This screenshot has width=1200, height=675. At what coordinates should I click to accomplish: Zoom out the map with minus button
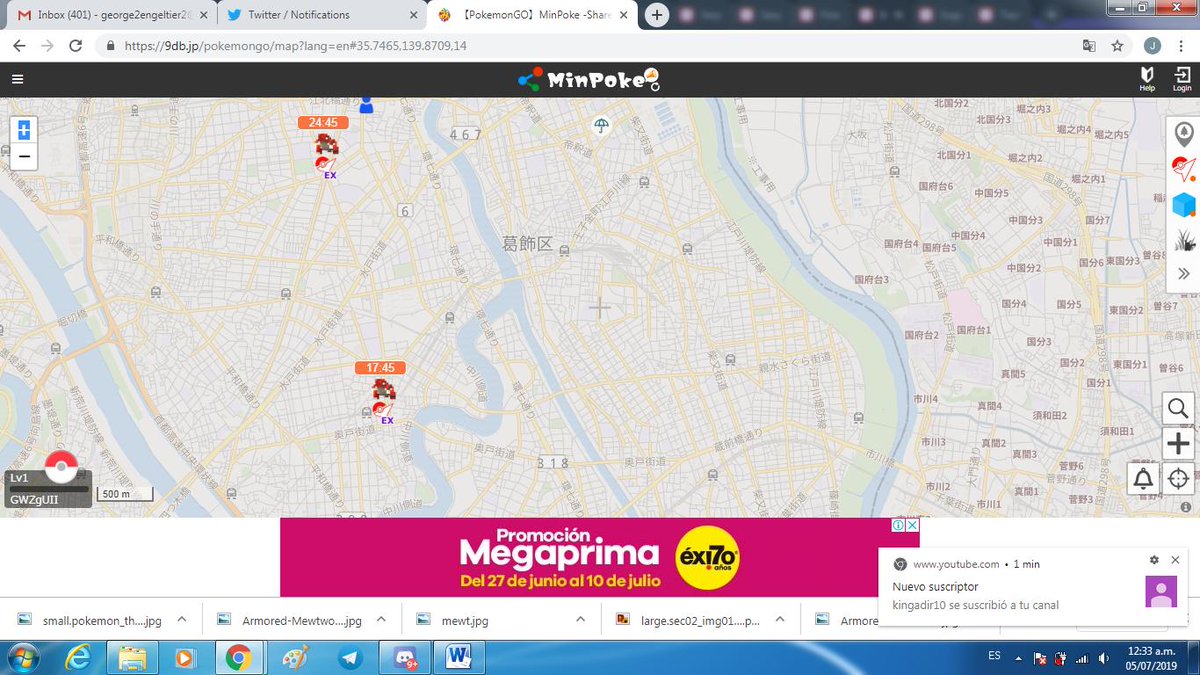click(24, 156)
